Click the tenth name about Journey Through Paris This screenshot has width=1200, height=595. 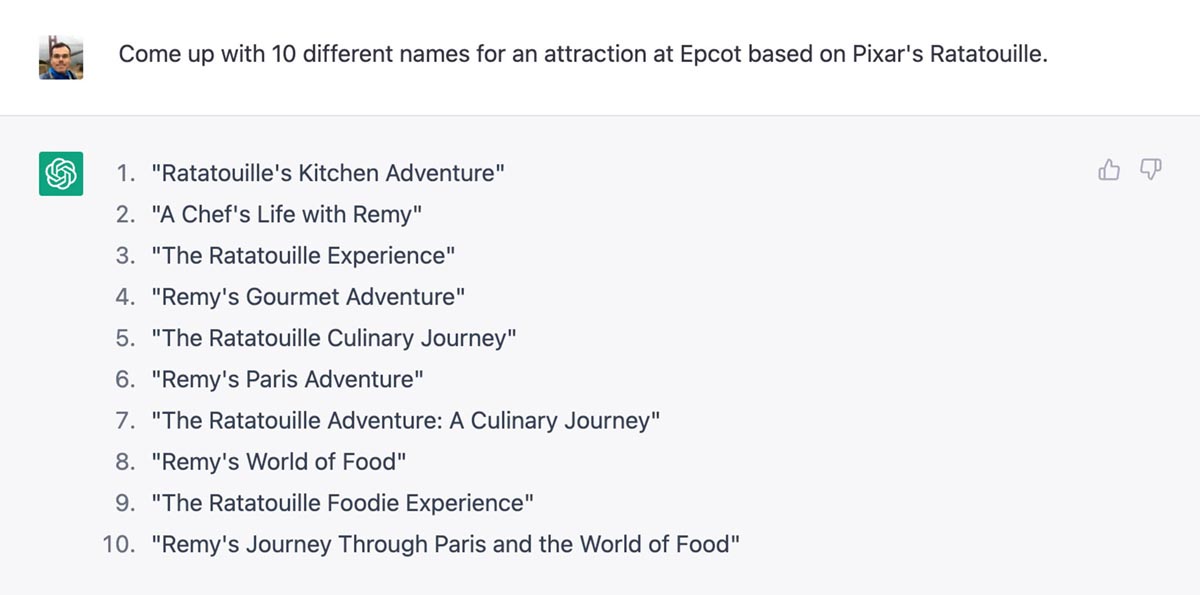point(445,545)
